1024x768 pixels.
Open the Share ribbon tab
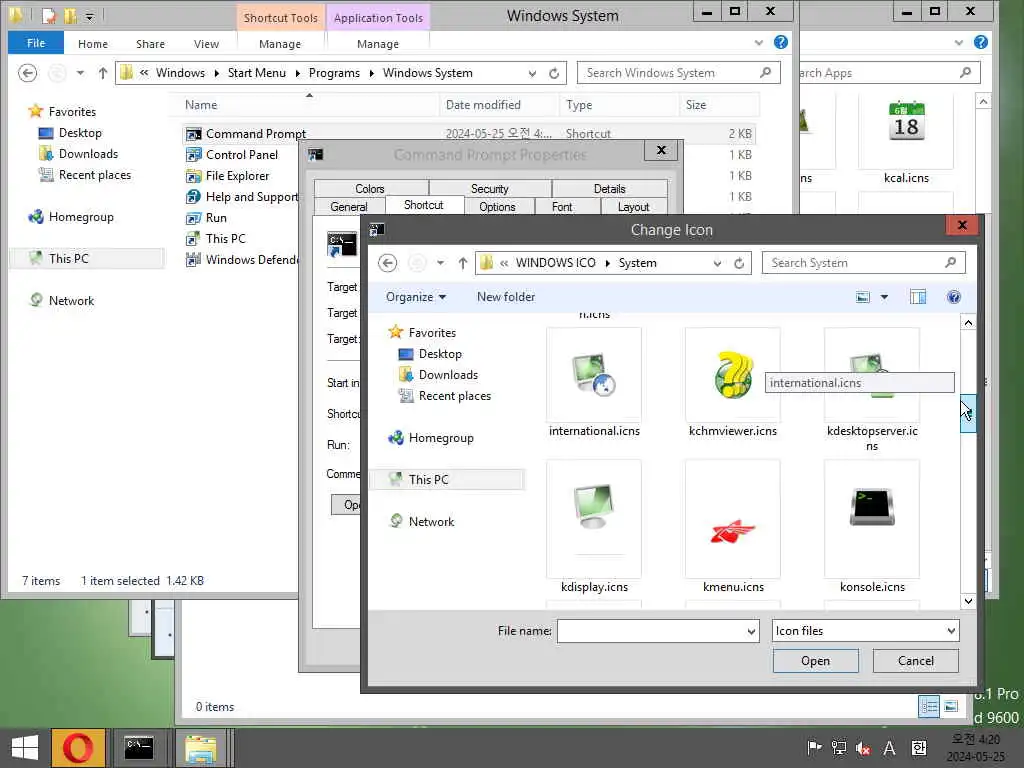[150, 44]
